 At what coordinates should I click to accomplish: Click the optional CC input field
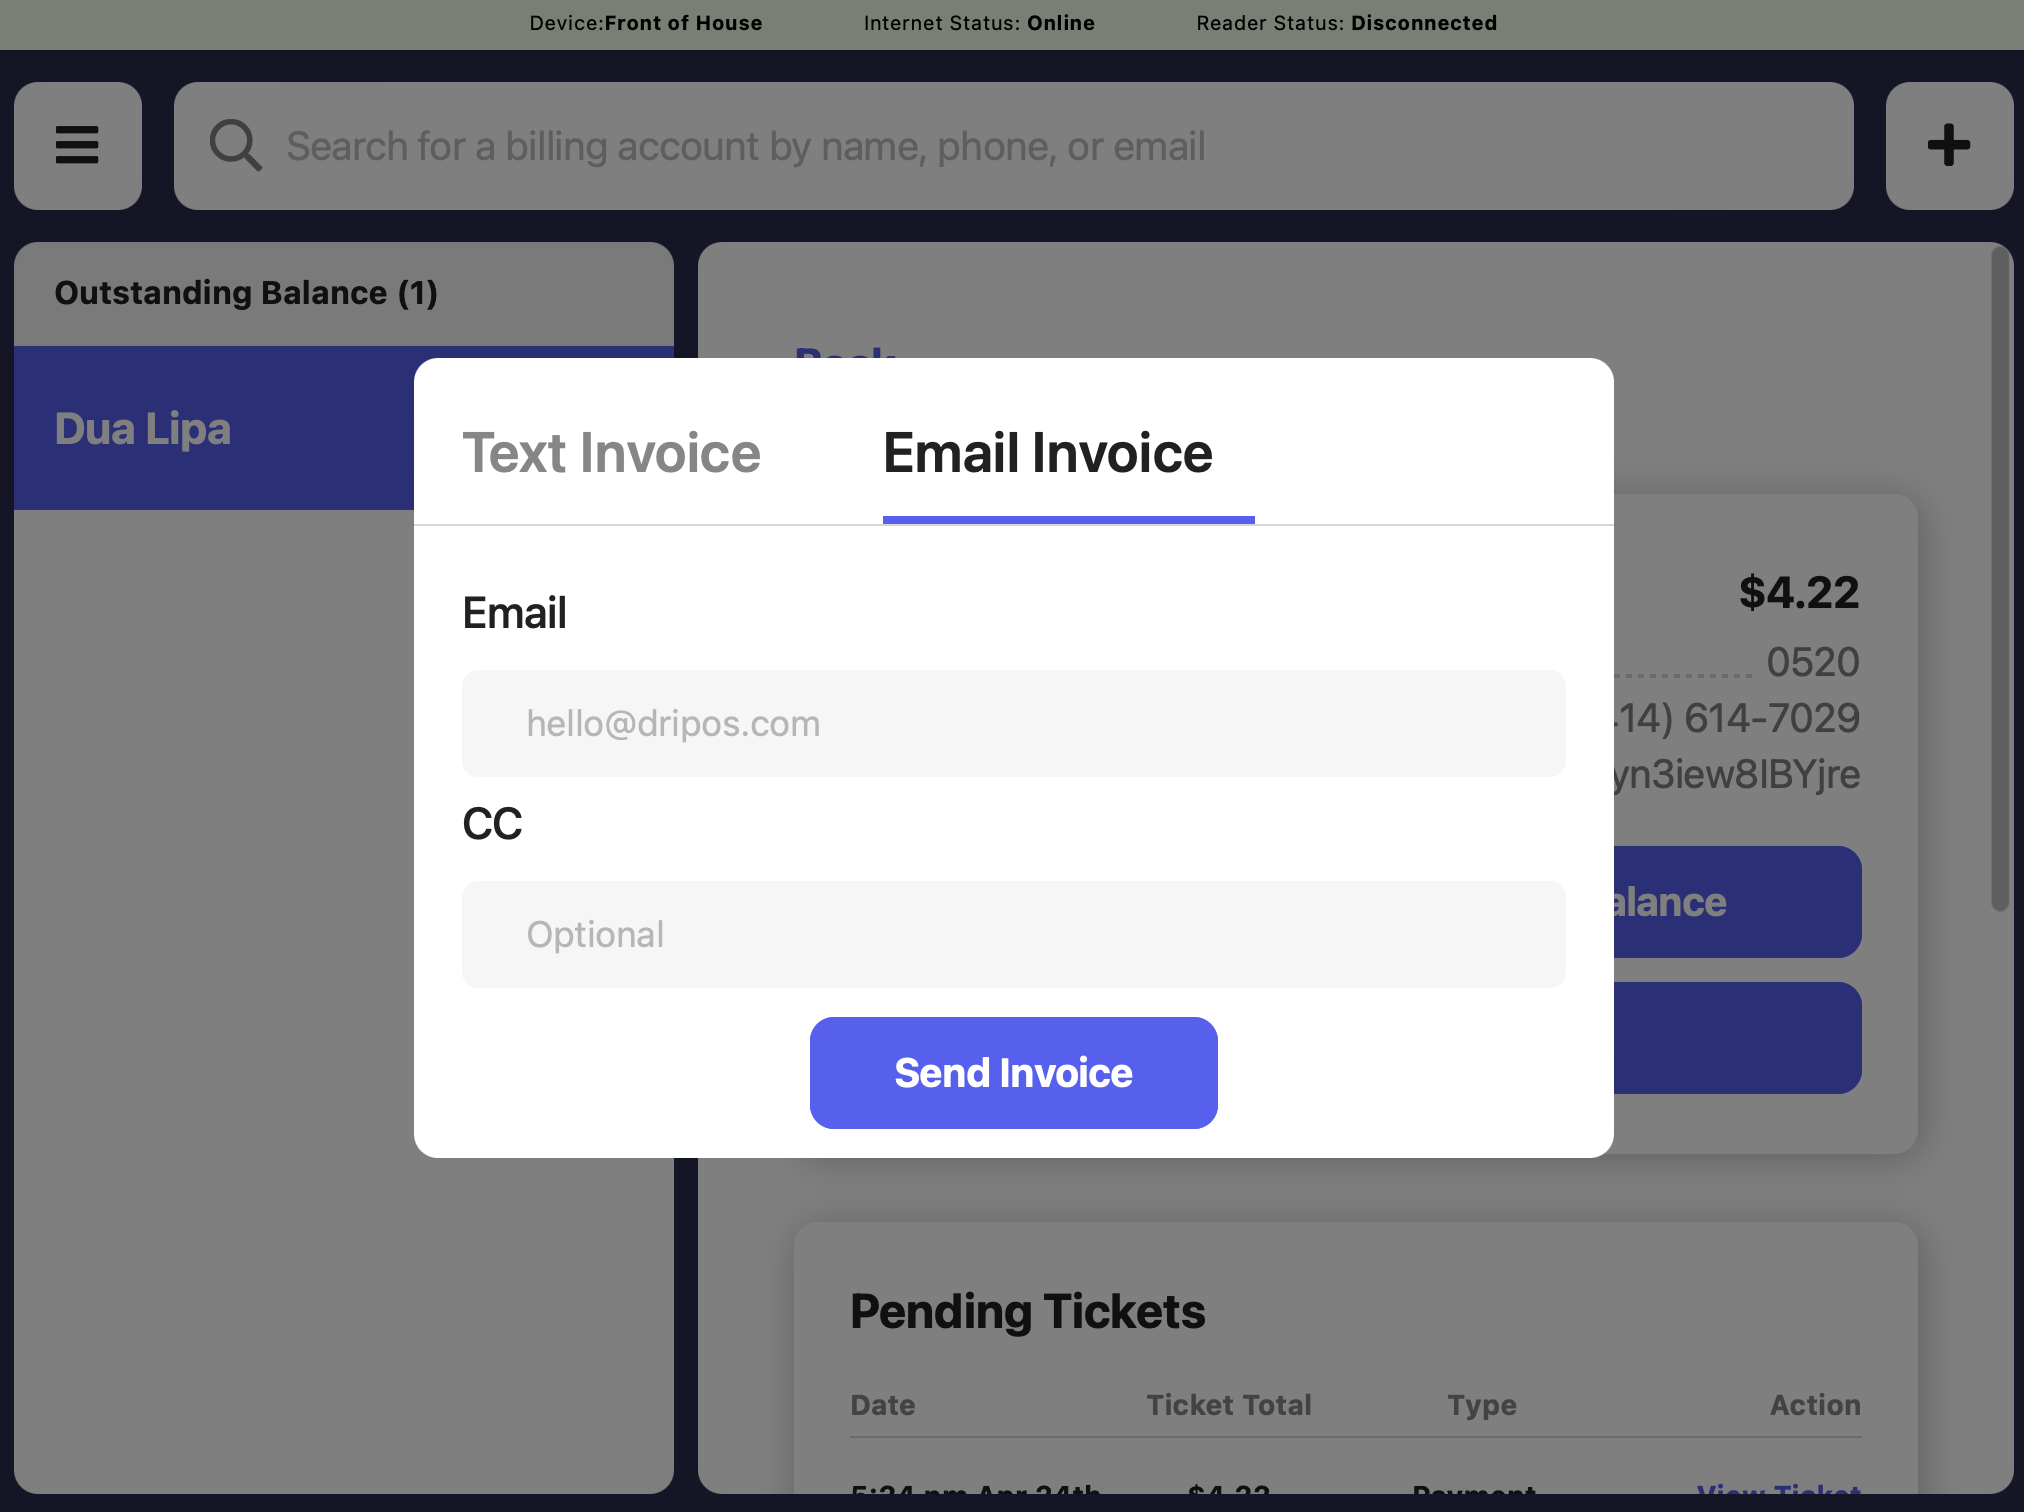pyautogui.click(x=1013, y=934)
